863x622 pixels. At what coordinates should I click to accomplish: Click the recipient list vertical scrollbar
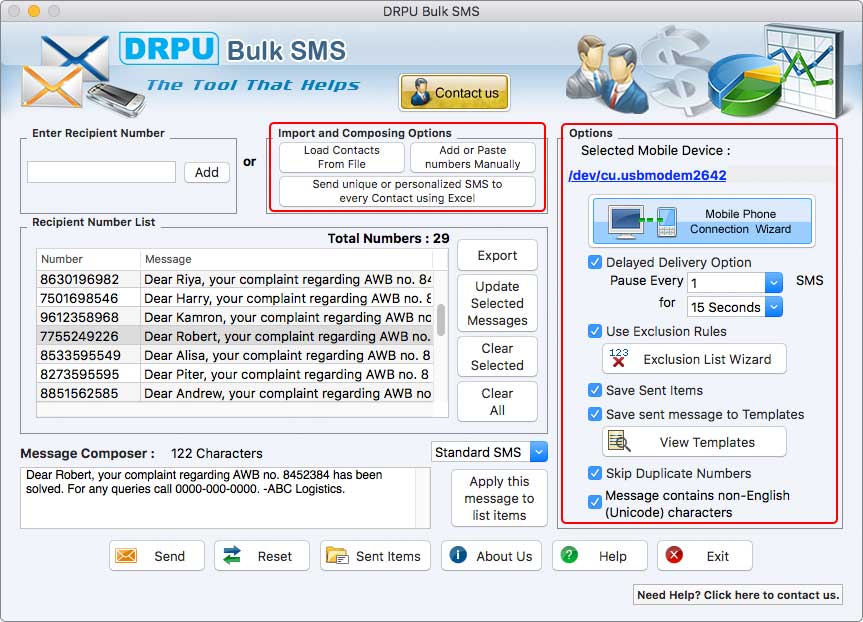[x=441, y=320]
